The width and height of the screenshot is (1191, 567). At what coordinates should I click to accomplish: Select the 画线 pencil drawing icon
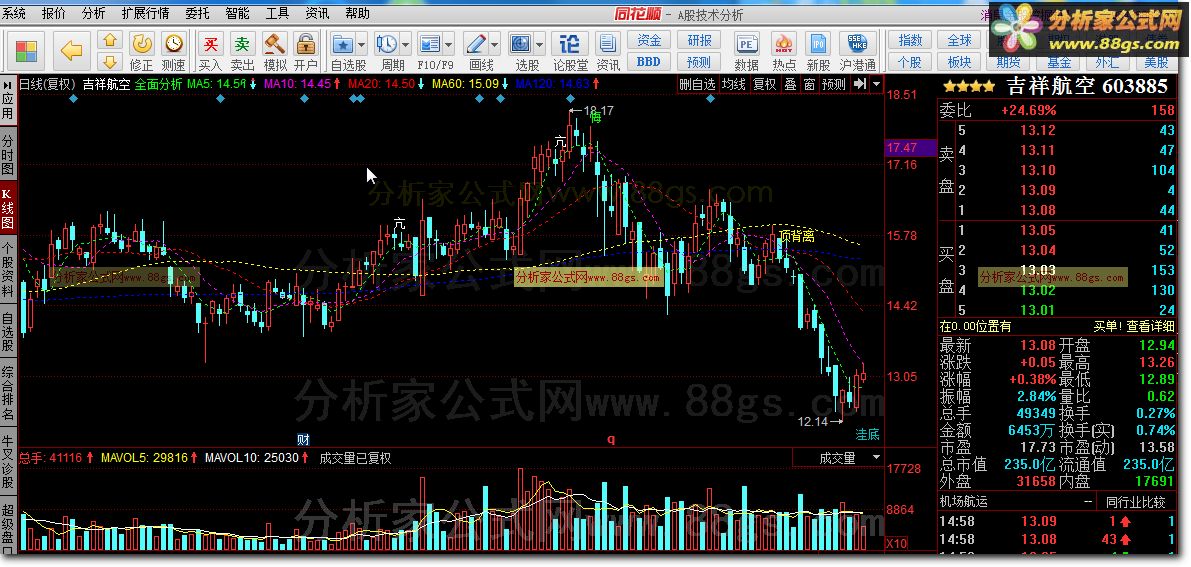475,43
